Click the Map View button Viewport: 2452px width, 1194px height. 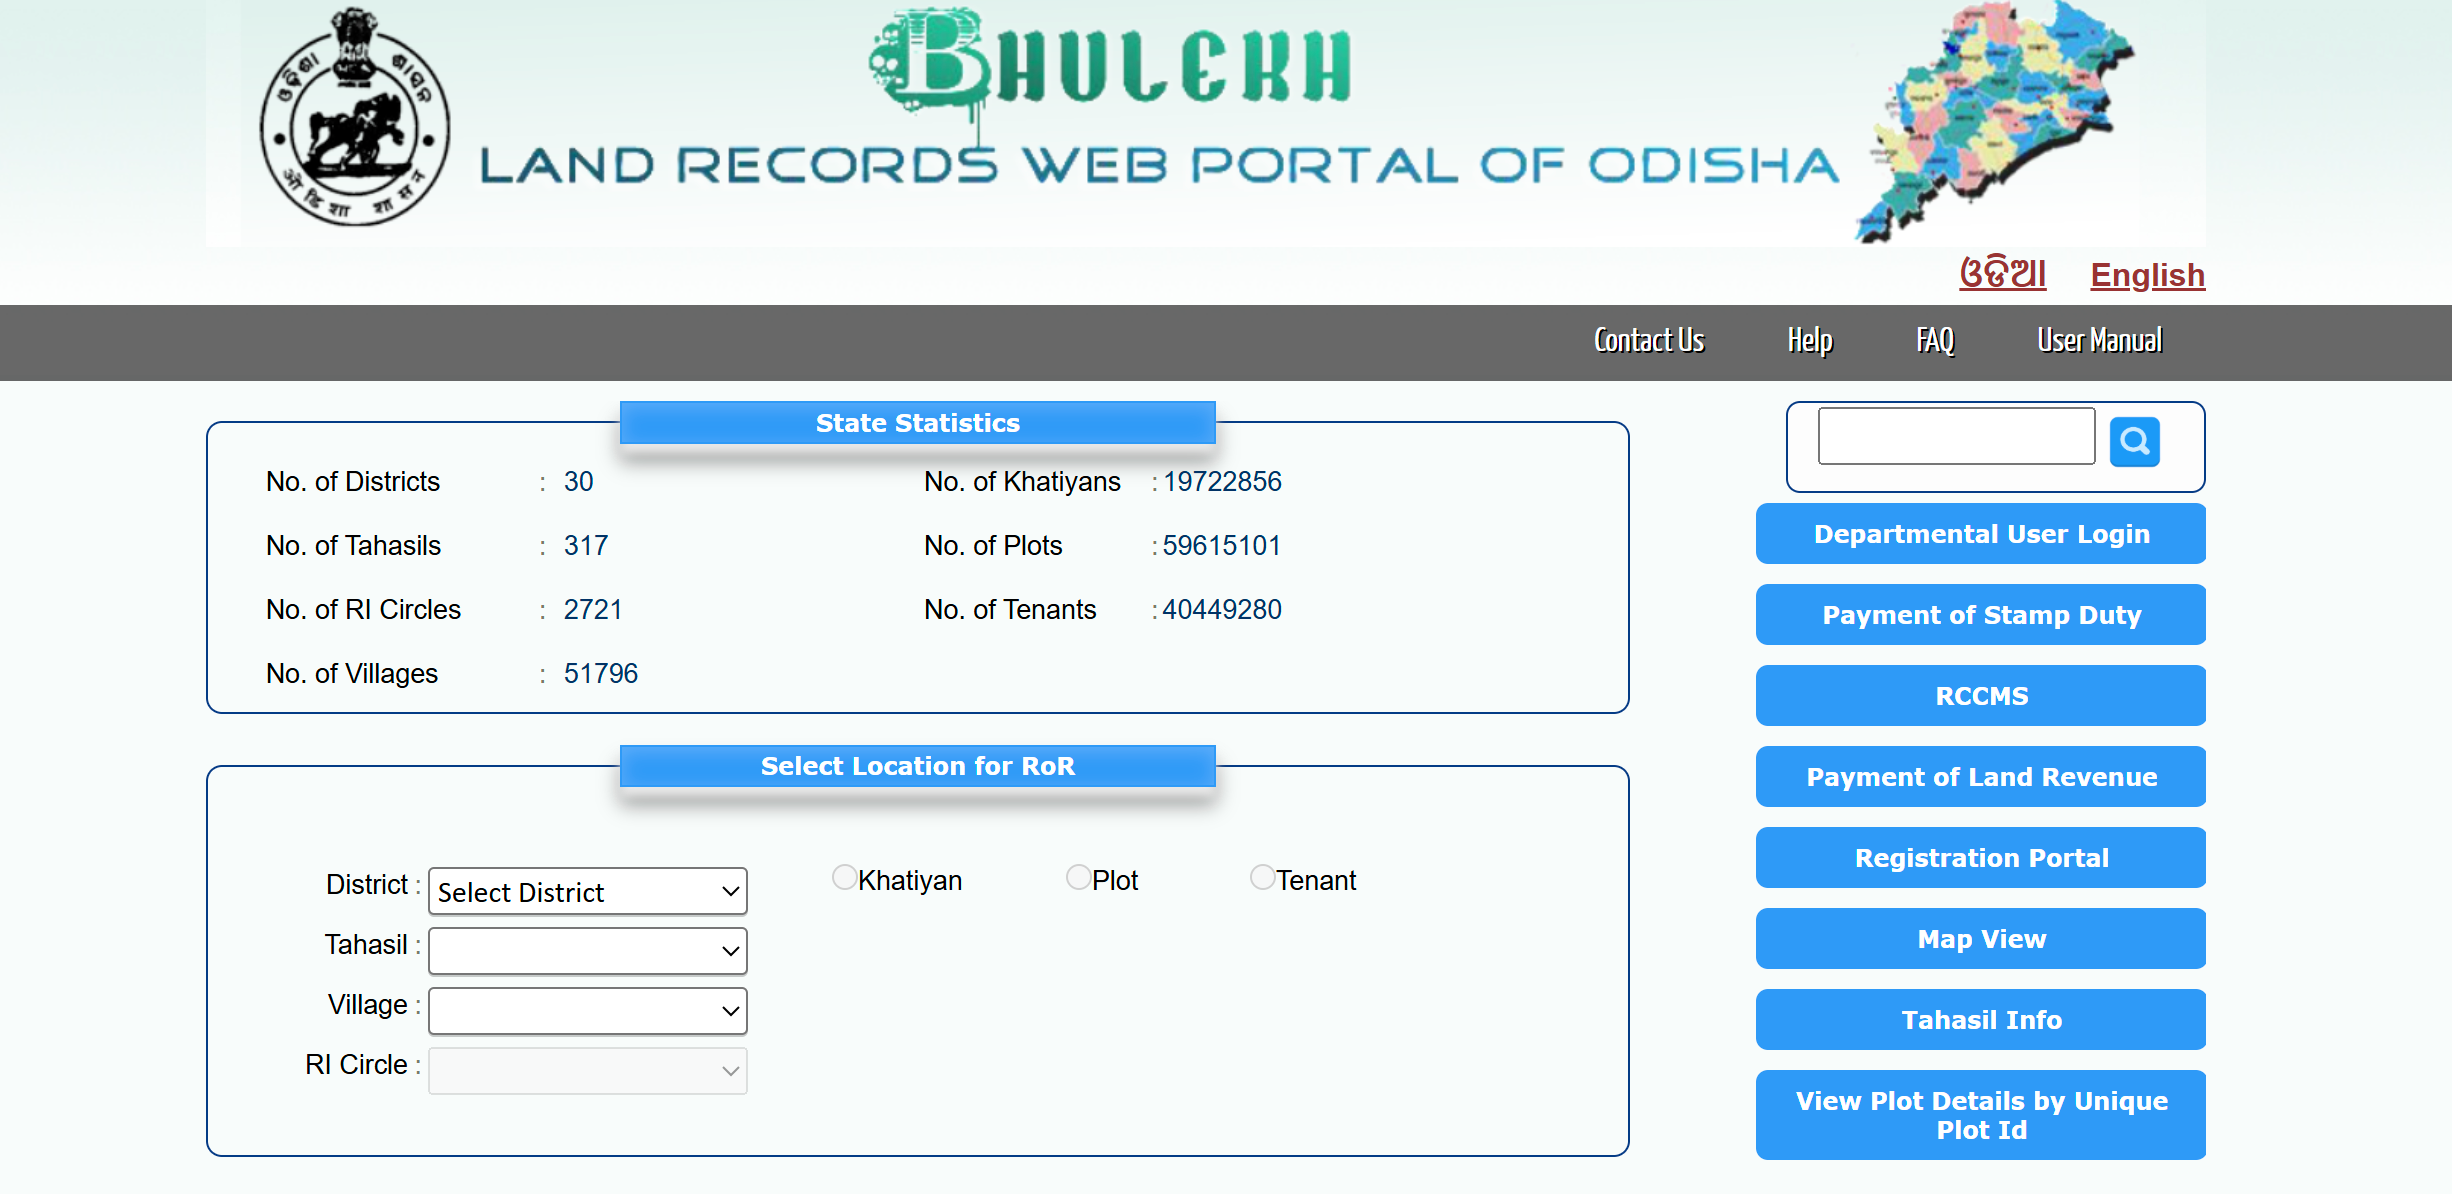coord(1980,939)
